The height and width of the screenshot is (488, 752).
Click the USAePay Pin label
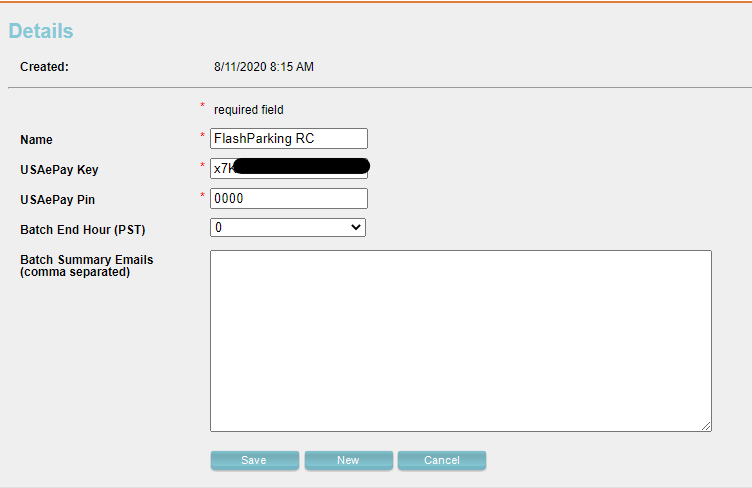click(x=57, y=200)
